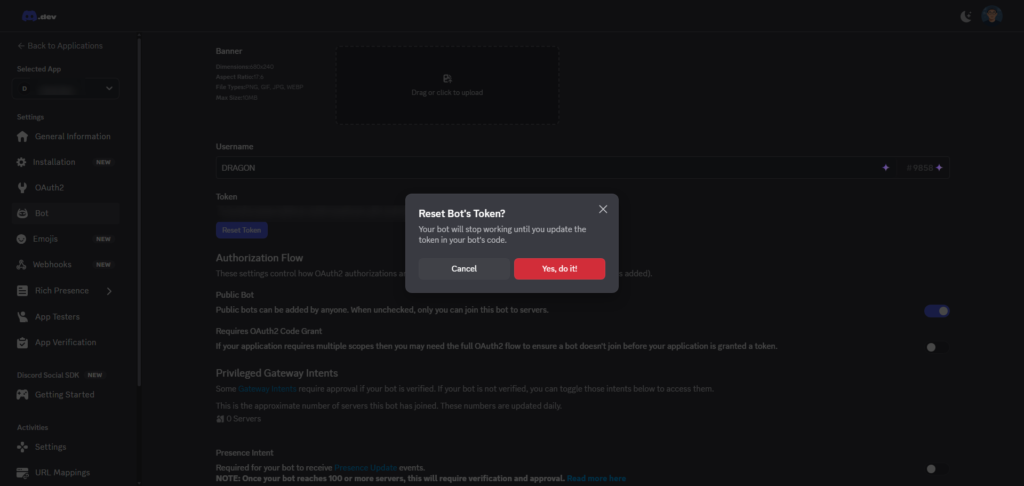Click the "Privileged Gateway Intents" heading
The height and width of the screenshot is (486, 1024).
point(277,373)
